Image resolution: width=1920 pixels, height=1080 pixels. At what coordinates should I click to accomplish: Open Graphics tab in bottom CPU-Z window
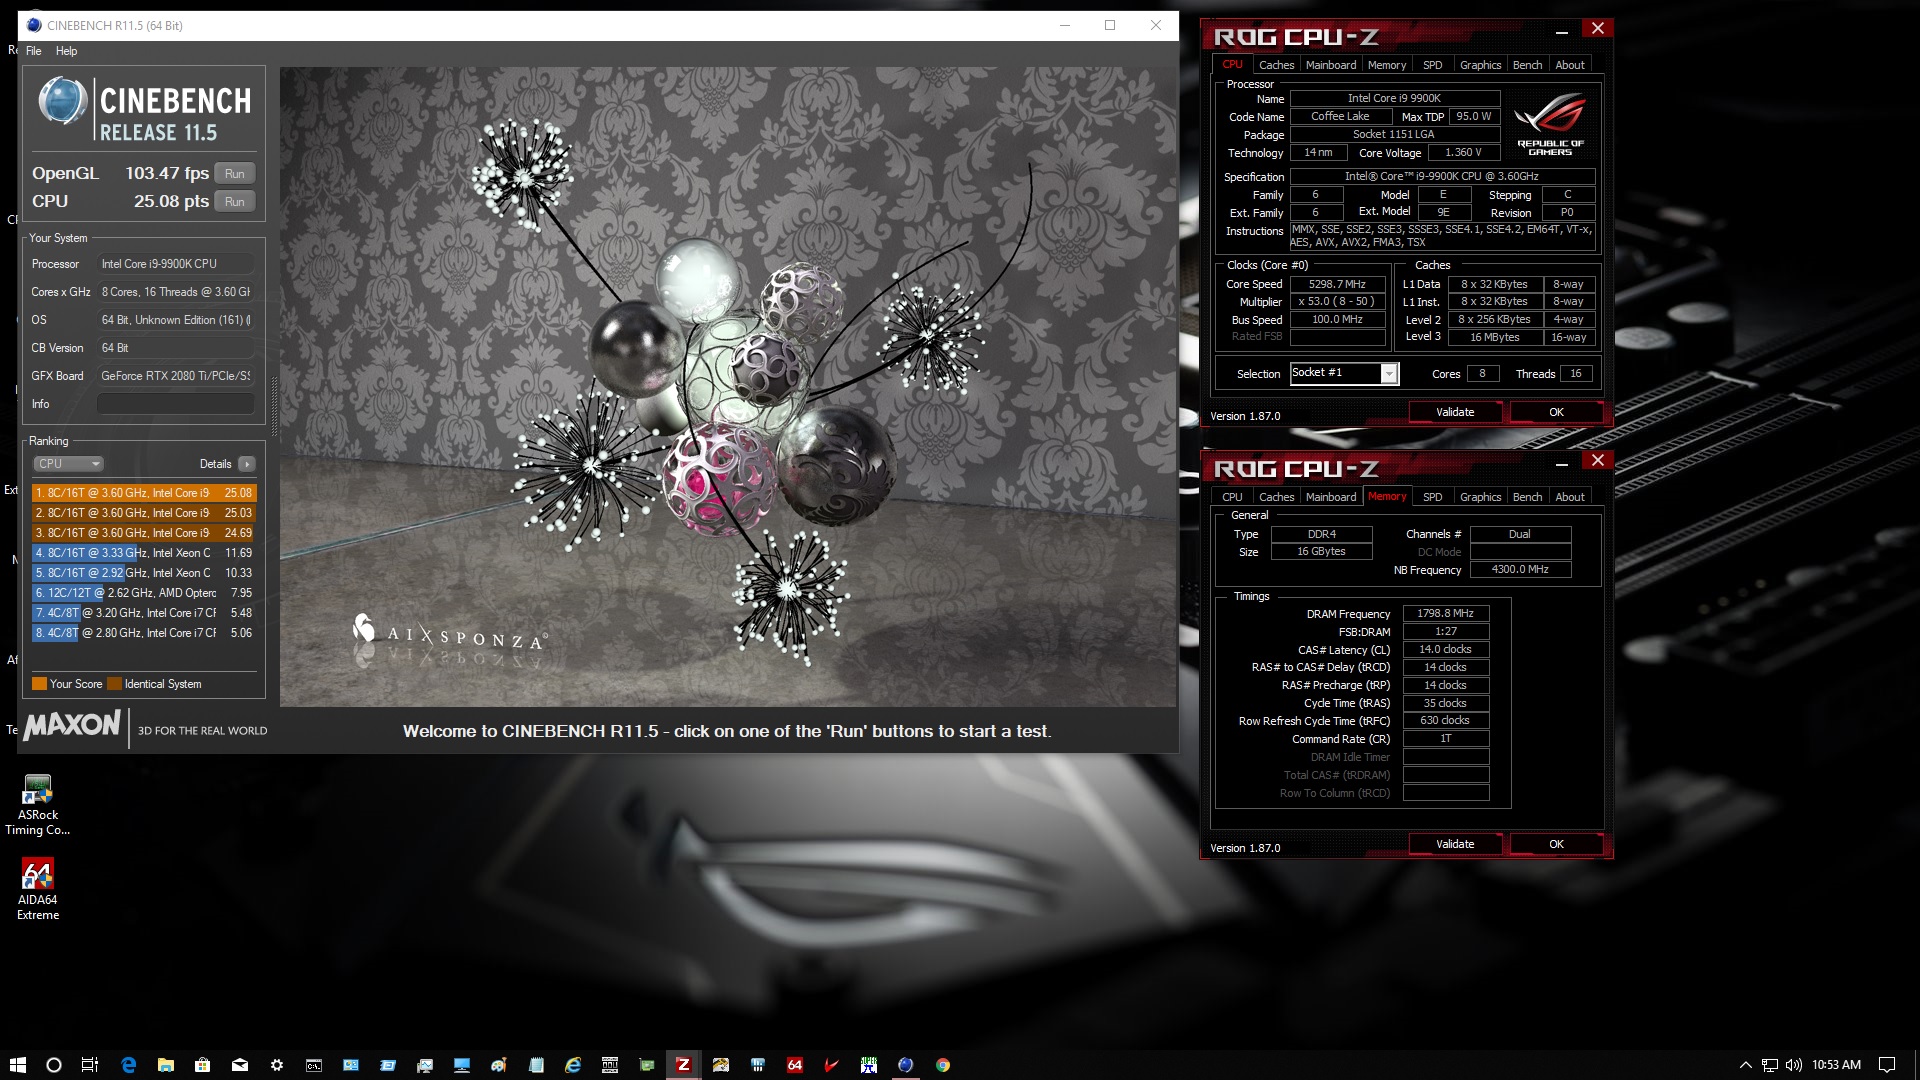[1480, 497]
